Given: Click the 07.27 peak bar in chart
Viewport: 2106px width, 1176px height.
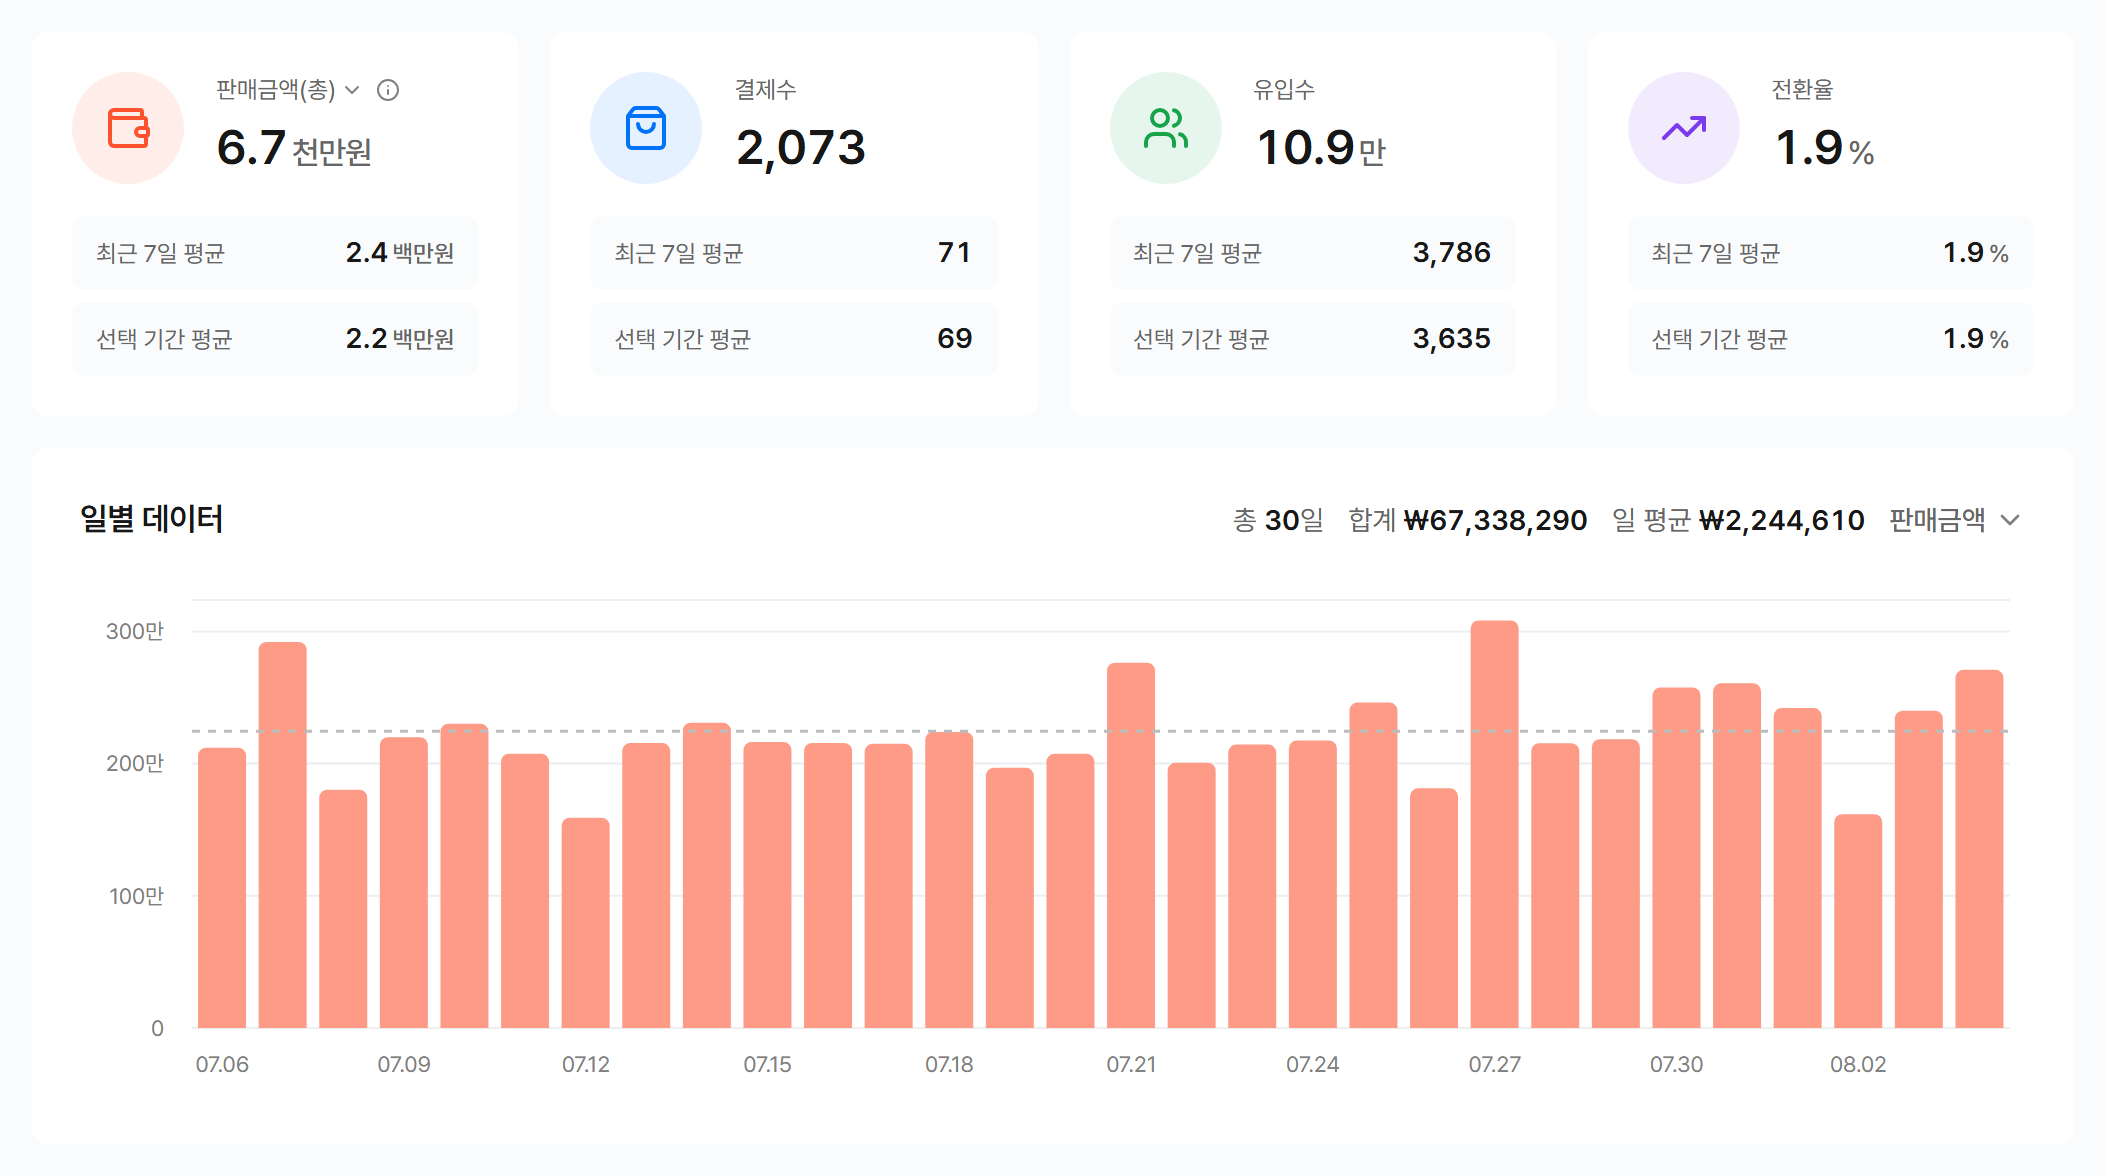Looking at the screenshot, I should click(x=1494, y=824).
